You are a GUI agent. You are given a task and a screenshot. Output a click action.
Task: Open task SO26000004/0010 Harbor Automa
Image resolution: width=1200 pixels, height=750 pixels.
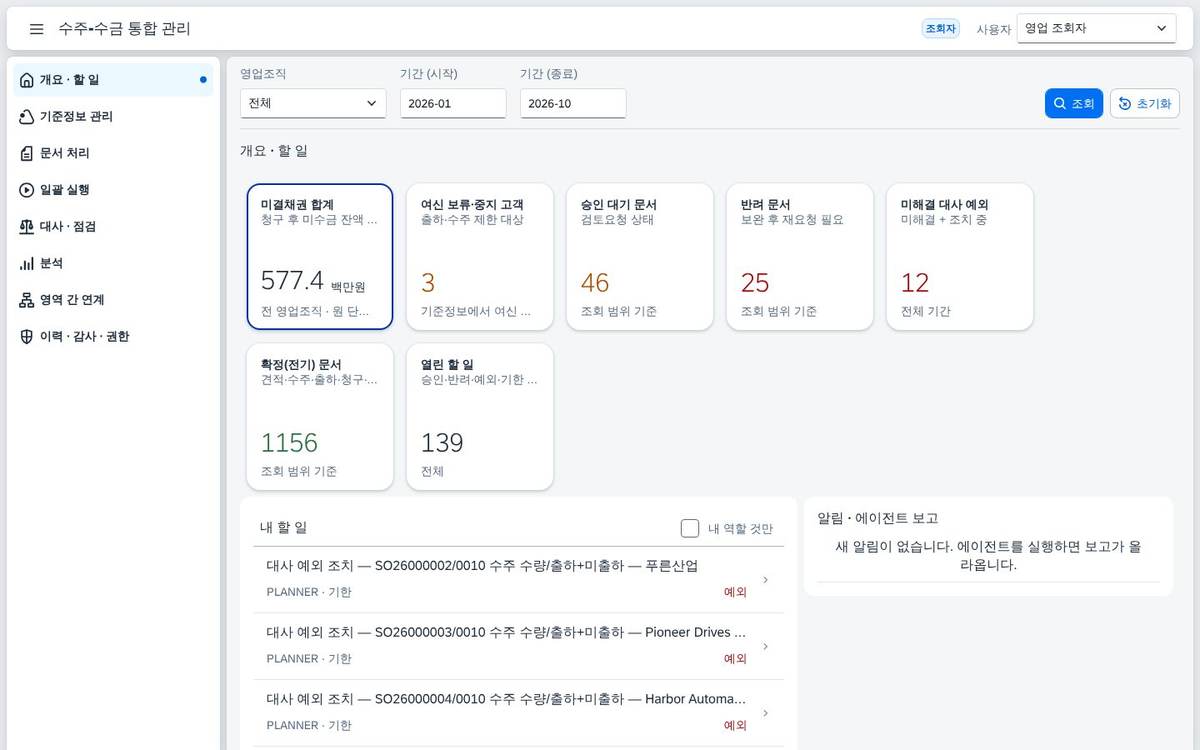(518, 713)
